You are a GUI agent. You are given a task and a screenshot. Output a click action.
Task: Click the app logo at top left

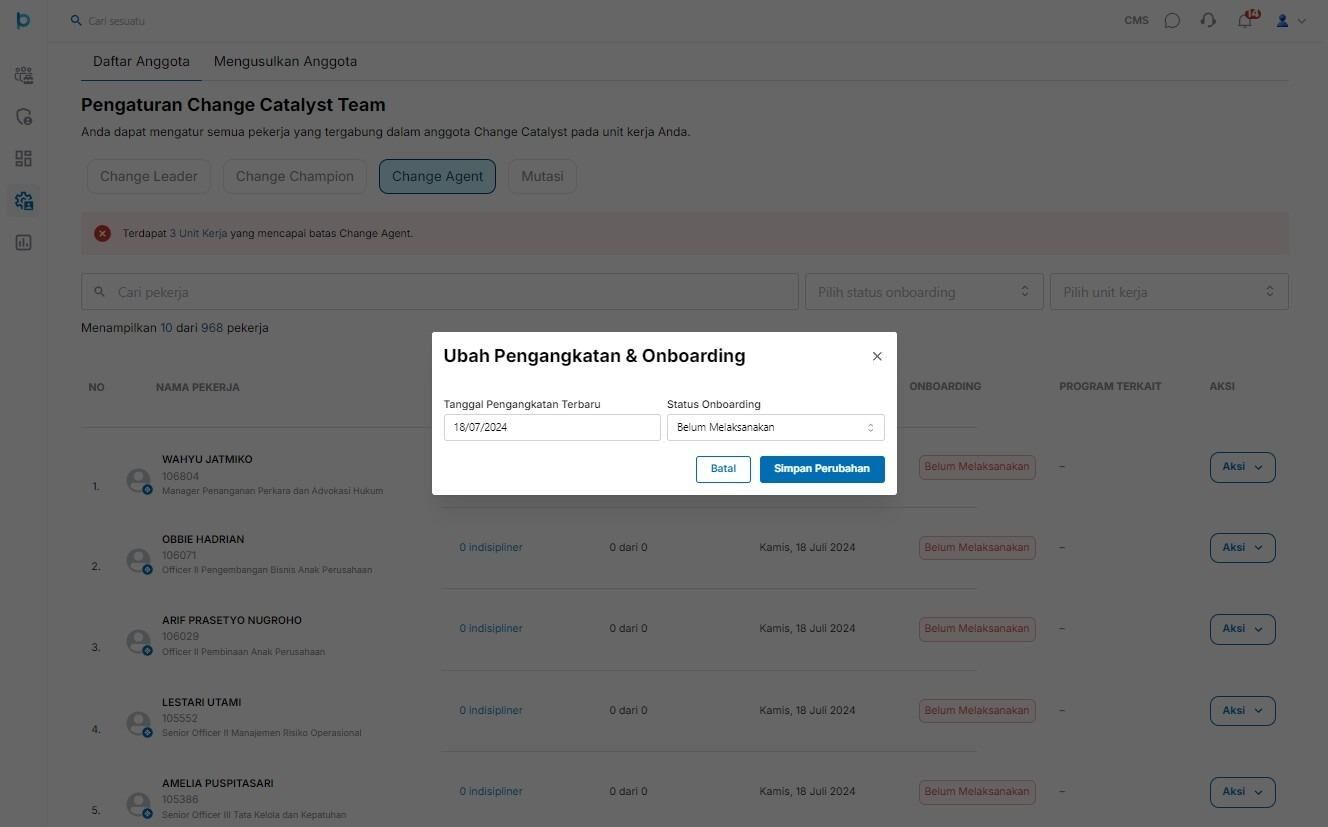pos(23,20)
